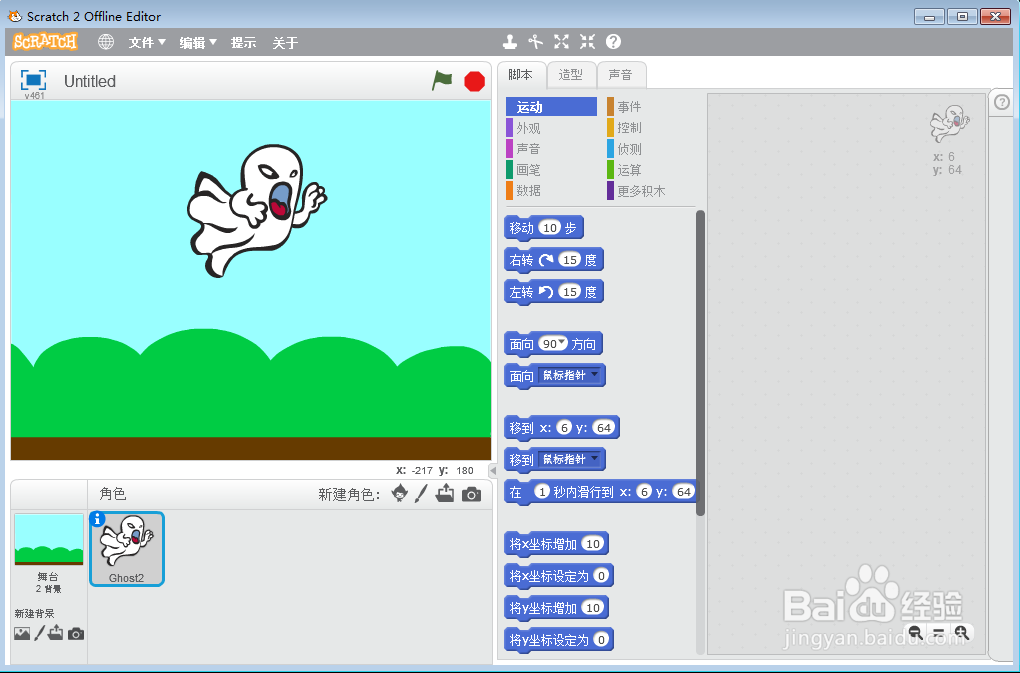Screen dimensions: 1020x673
Task: Zoom in the scripts area
Action: coord(961,632)
